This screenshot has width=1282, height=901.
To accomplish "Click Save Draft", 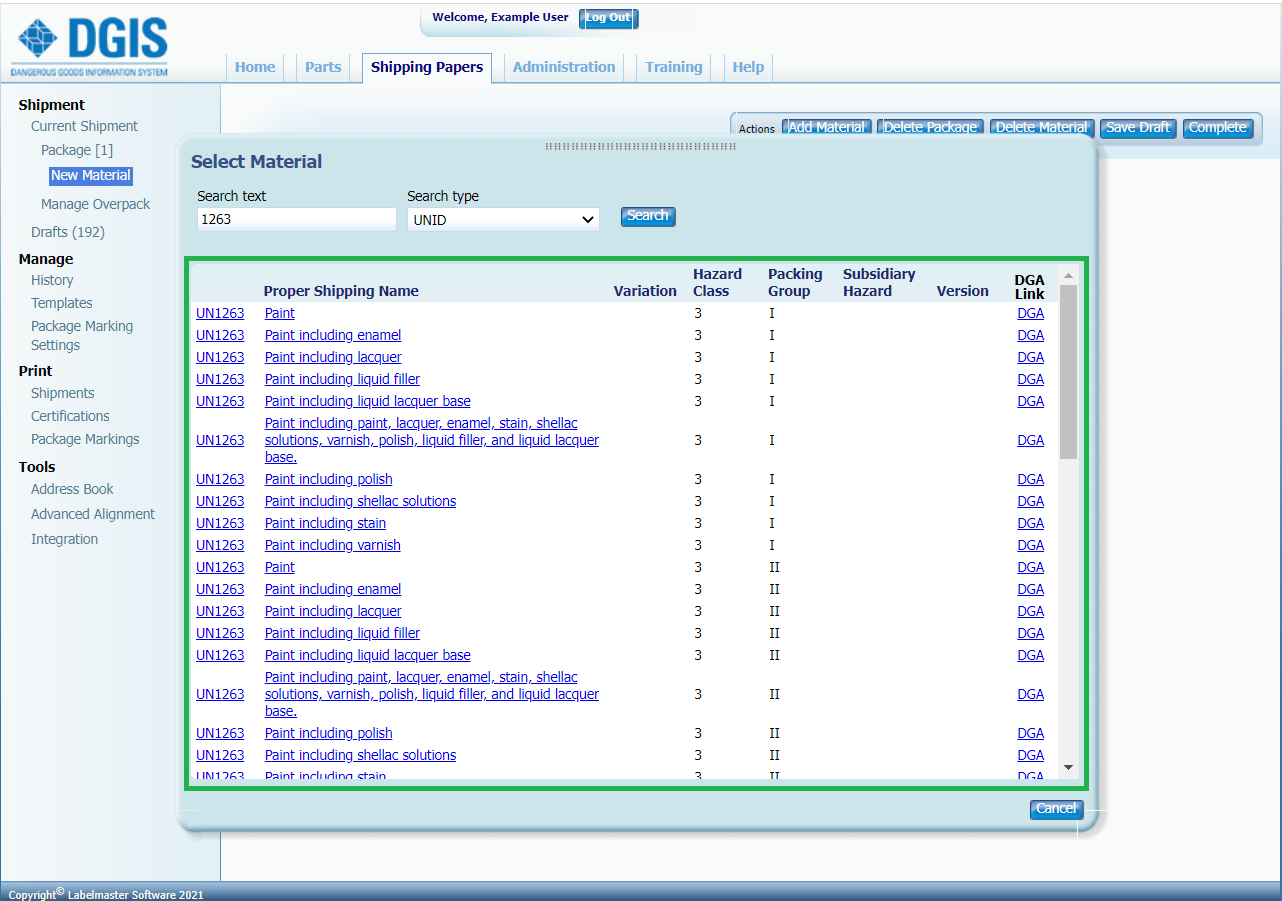I will (x=1137, y=127).
